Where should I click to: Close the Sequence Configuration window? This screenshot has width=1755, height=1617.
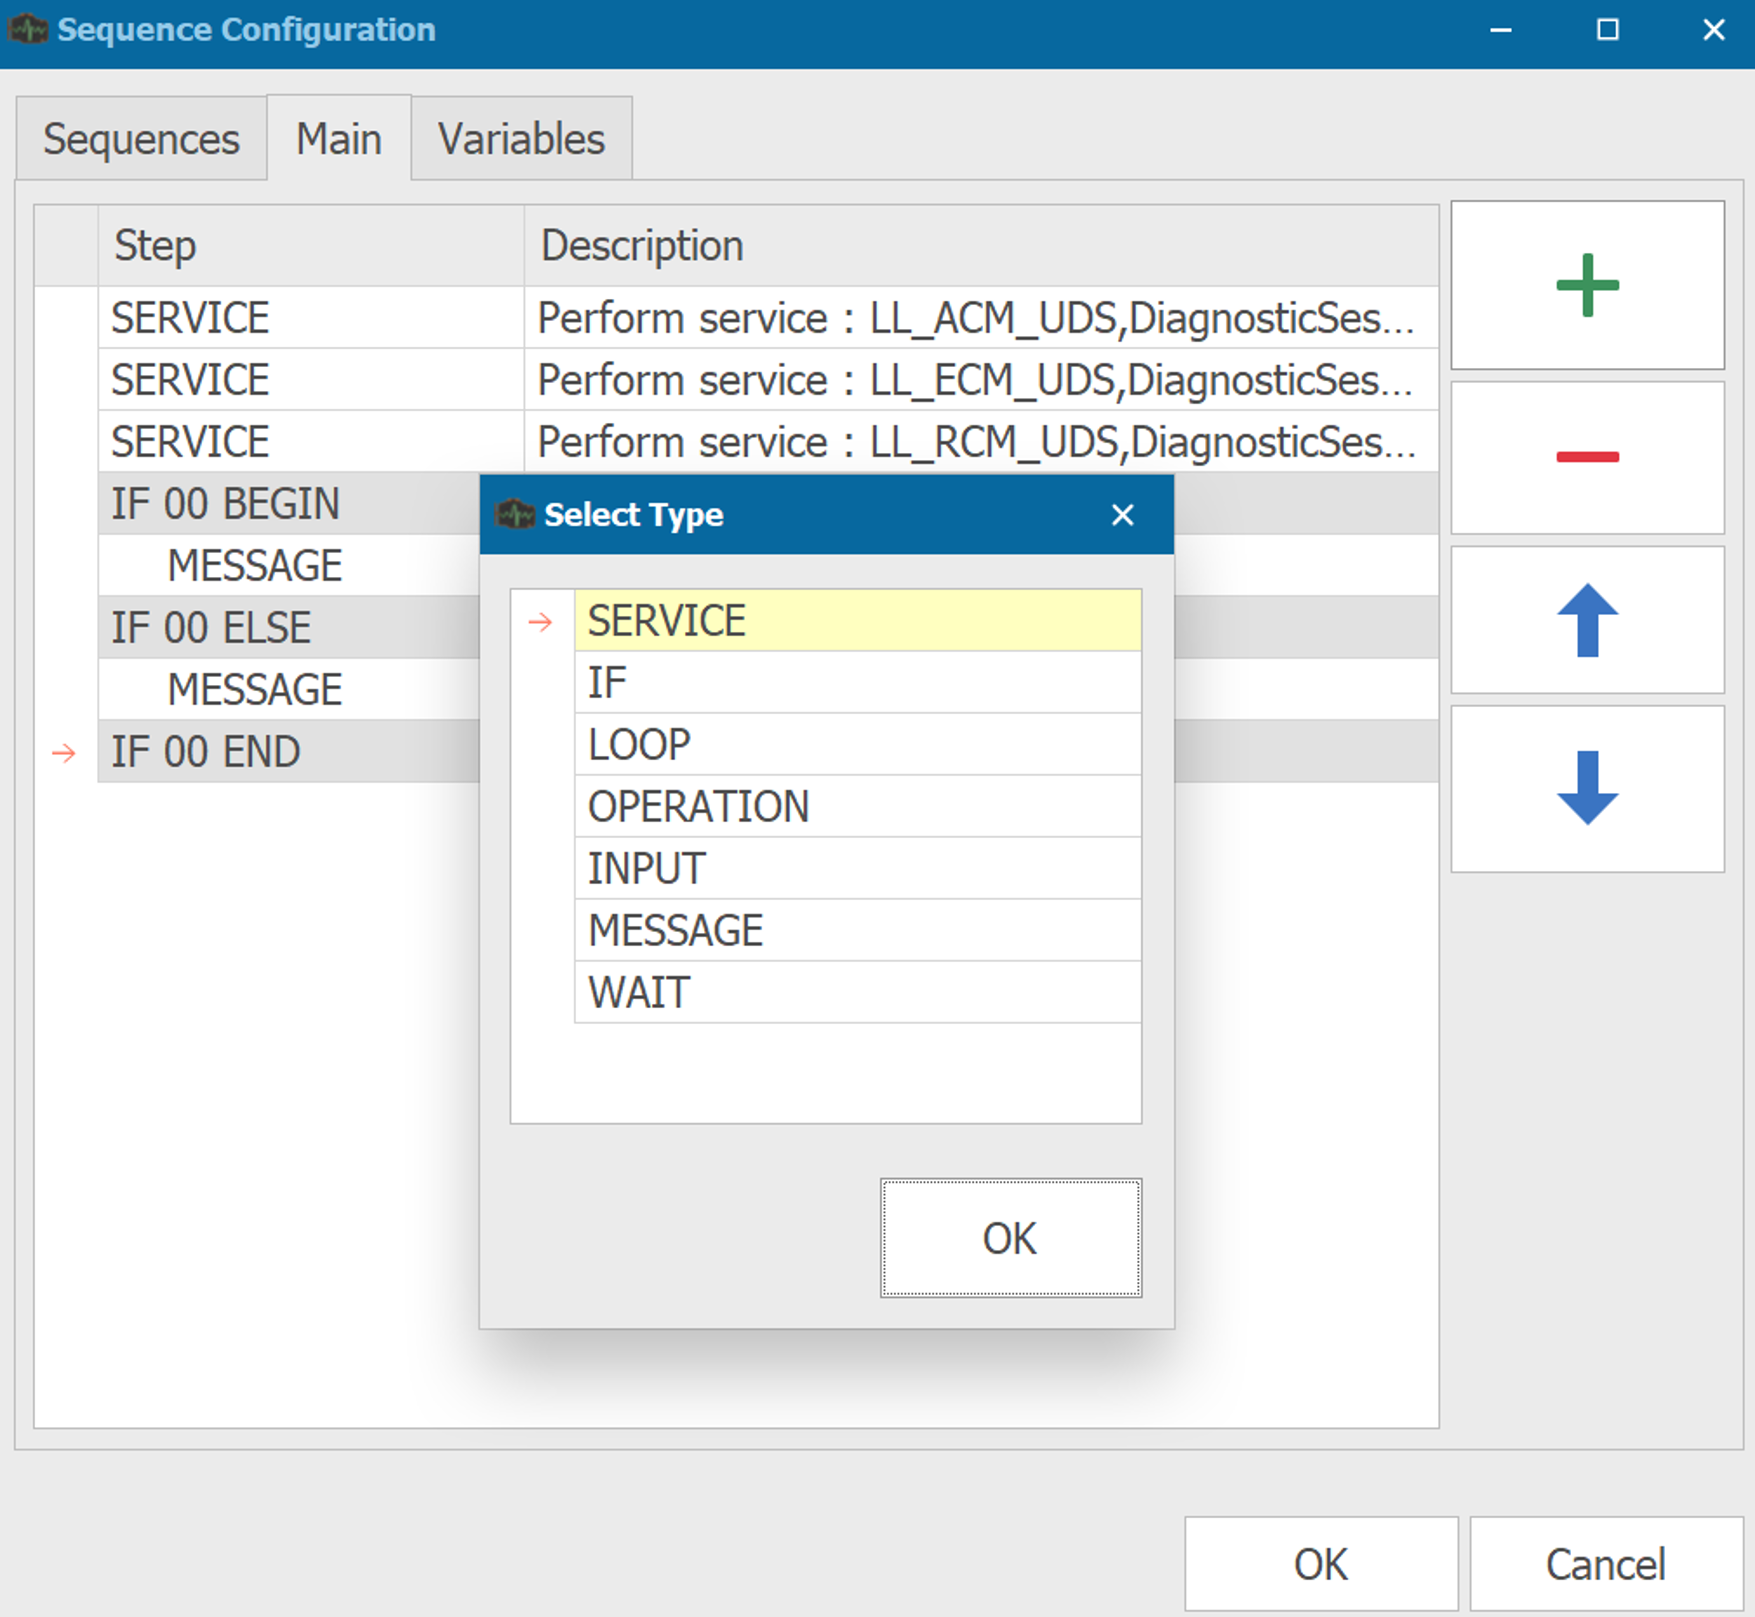[1714, 30]
